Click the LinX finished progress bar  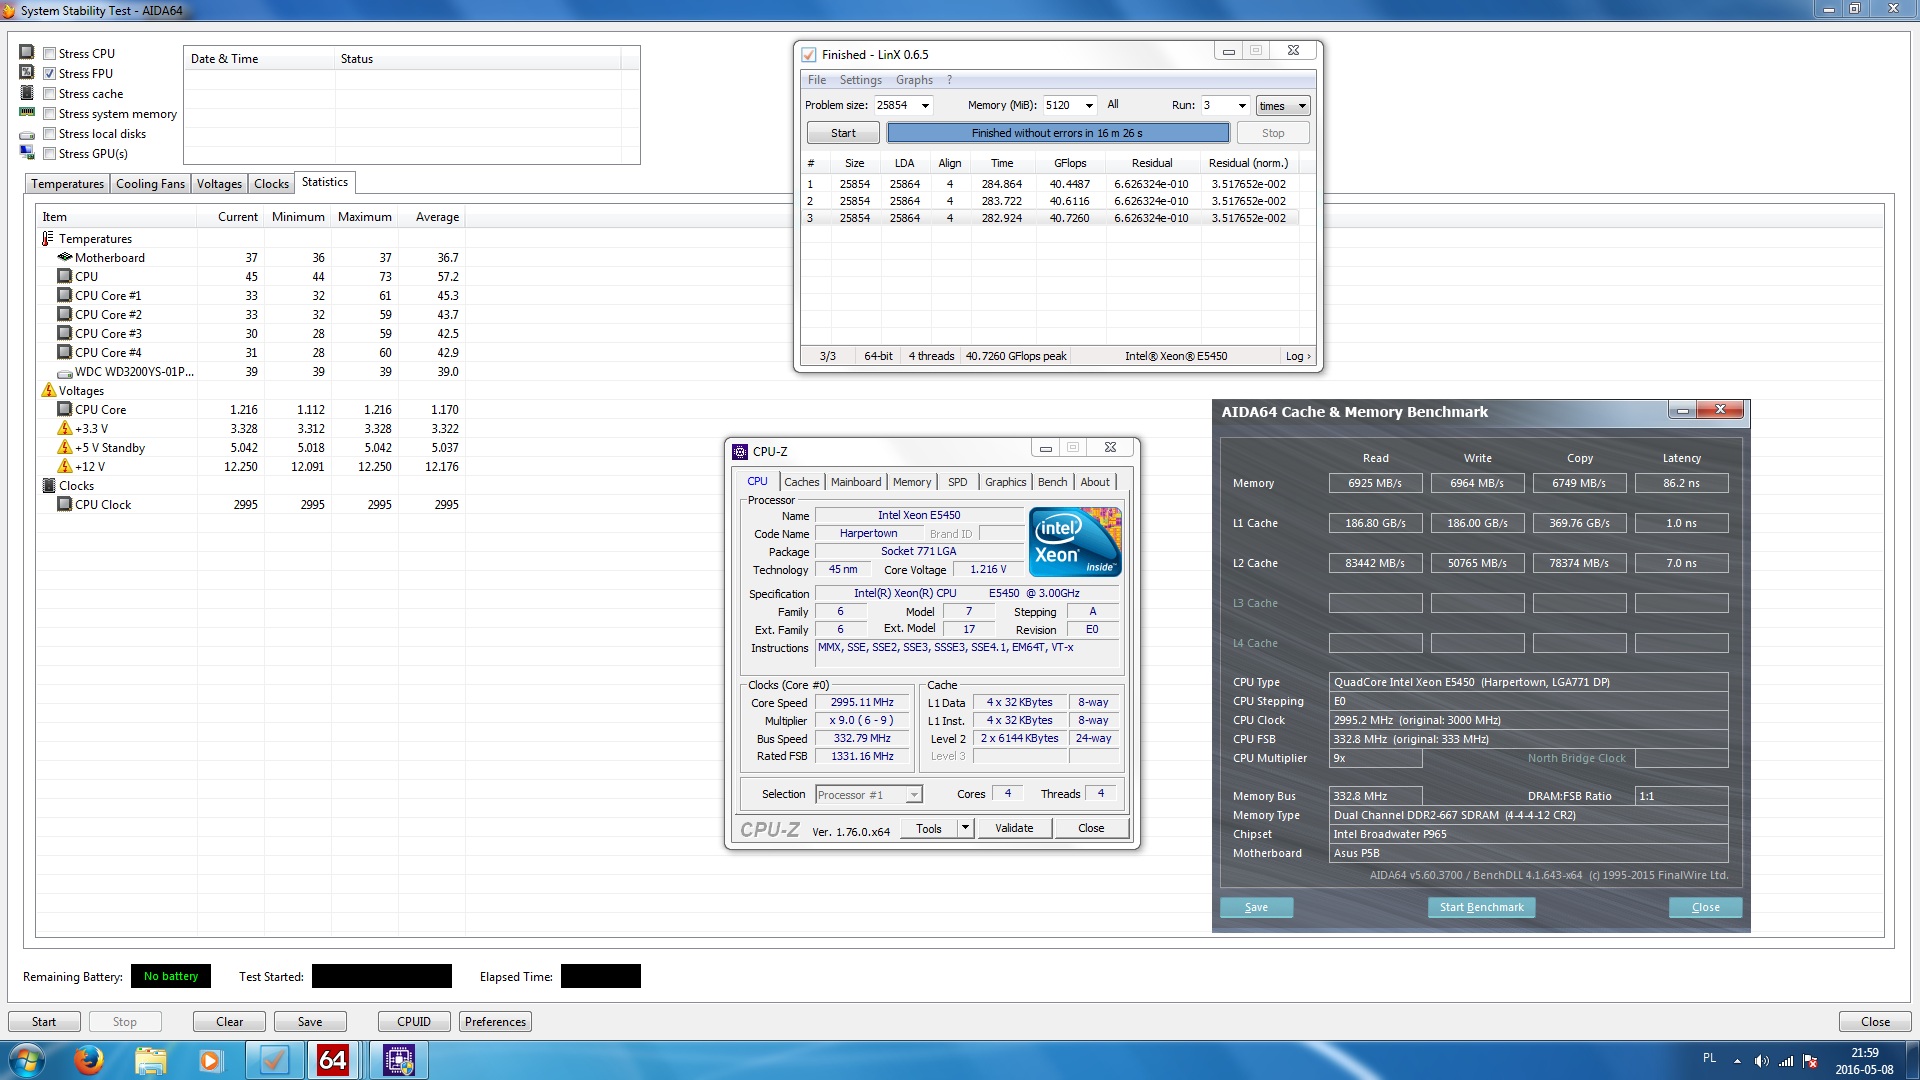coord(1057,133)
